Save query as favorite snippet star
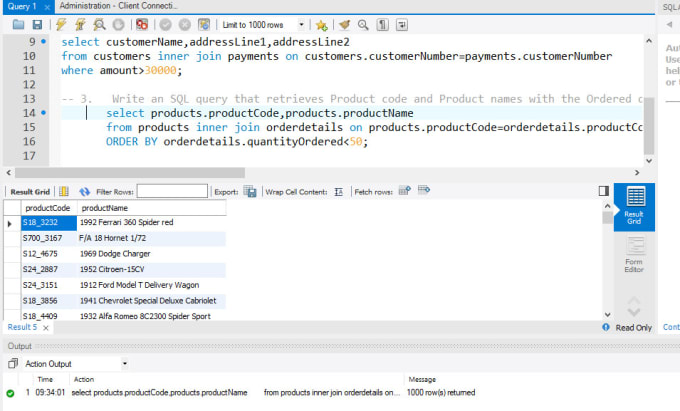Viewport: 680px width, 411px height. point(321,25)
